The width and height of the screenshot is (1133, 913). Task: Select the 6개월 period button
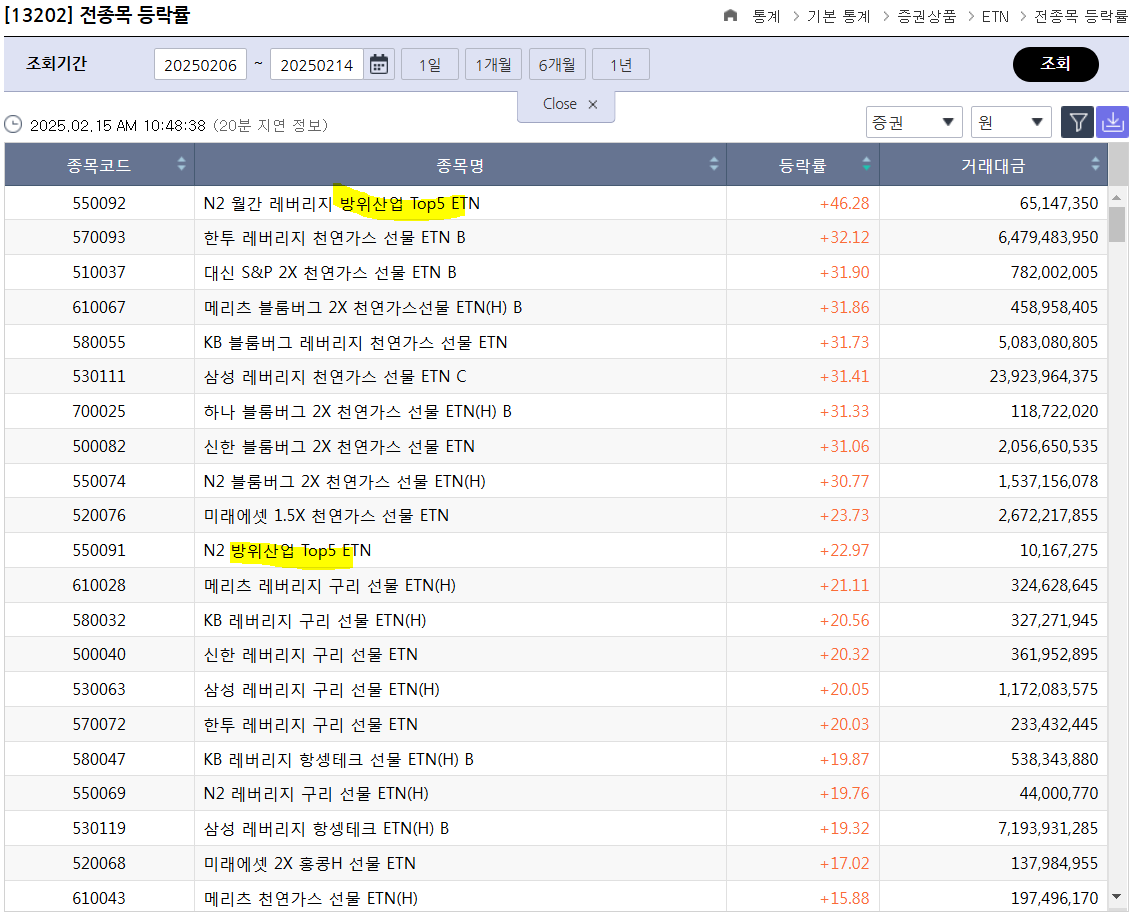(557, 65)
